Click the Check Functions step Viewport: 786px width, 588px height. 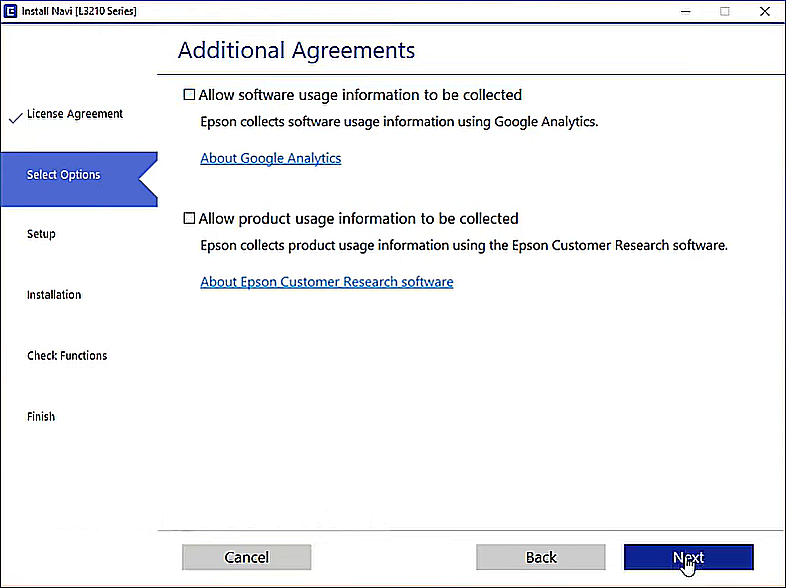click(67, 356)
